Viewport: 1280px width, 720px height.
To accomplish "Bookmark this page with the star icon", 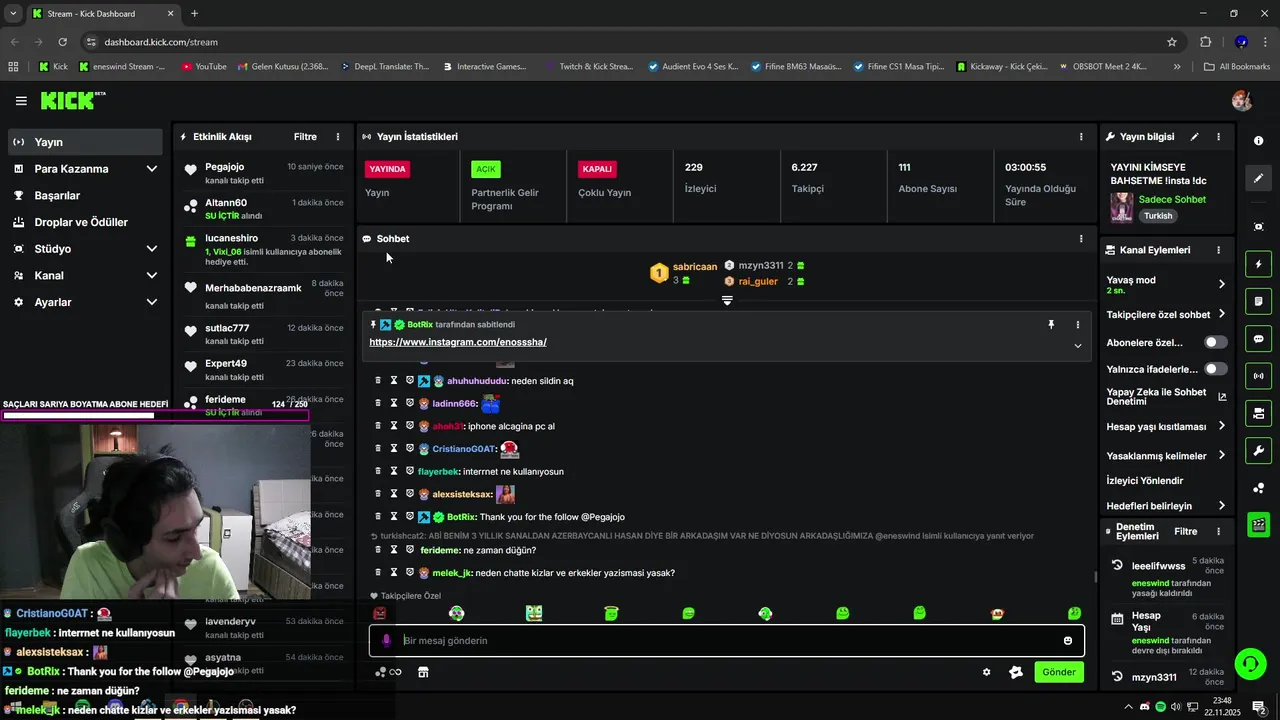I will [x=1172, y=42].
